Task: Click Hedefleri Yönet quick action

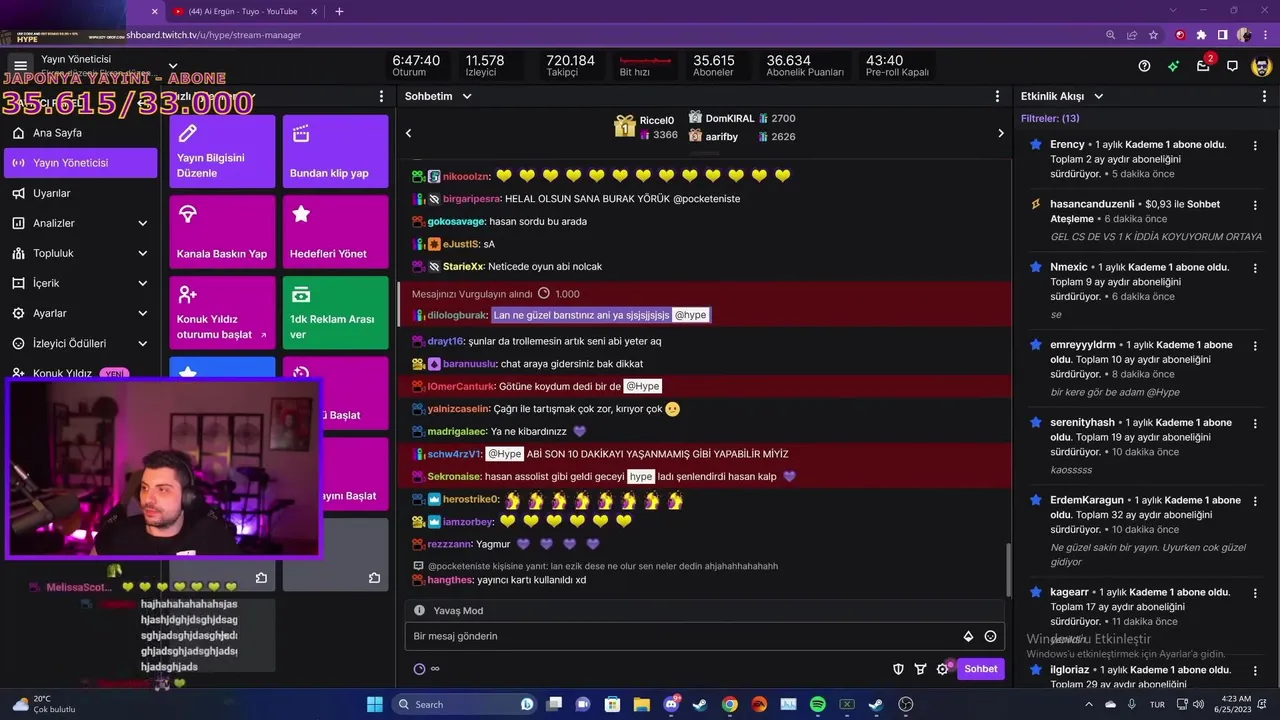Action: click(x=335, y=231)
